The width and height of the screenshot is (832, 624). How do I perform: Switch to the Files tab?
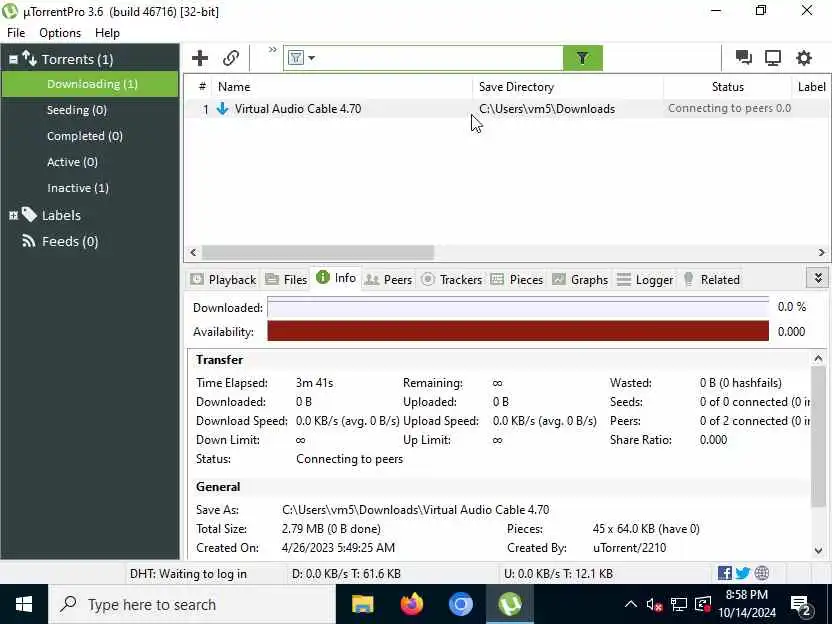pos(286,280)
